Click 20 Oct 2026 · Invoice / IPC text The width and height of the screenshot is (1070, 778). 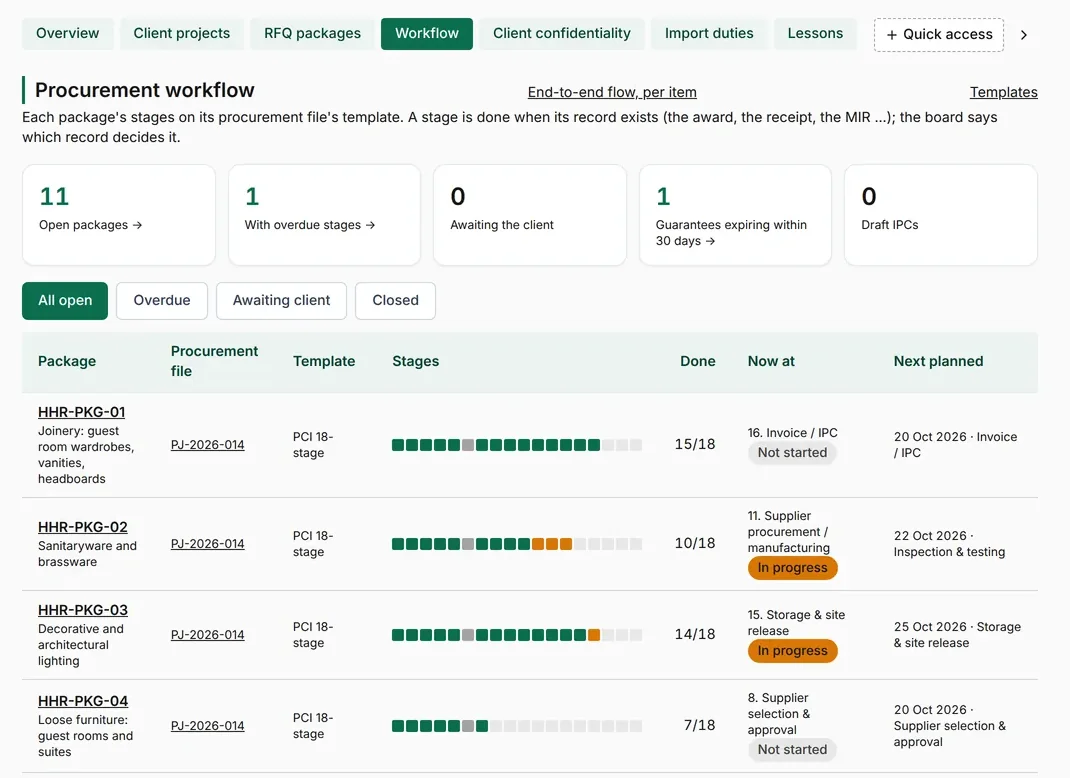pos(955,444)
